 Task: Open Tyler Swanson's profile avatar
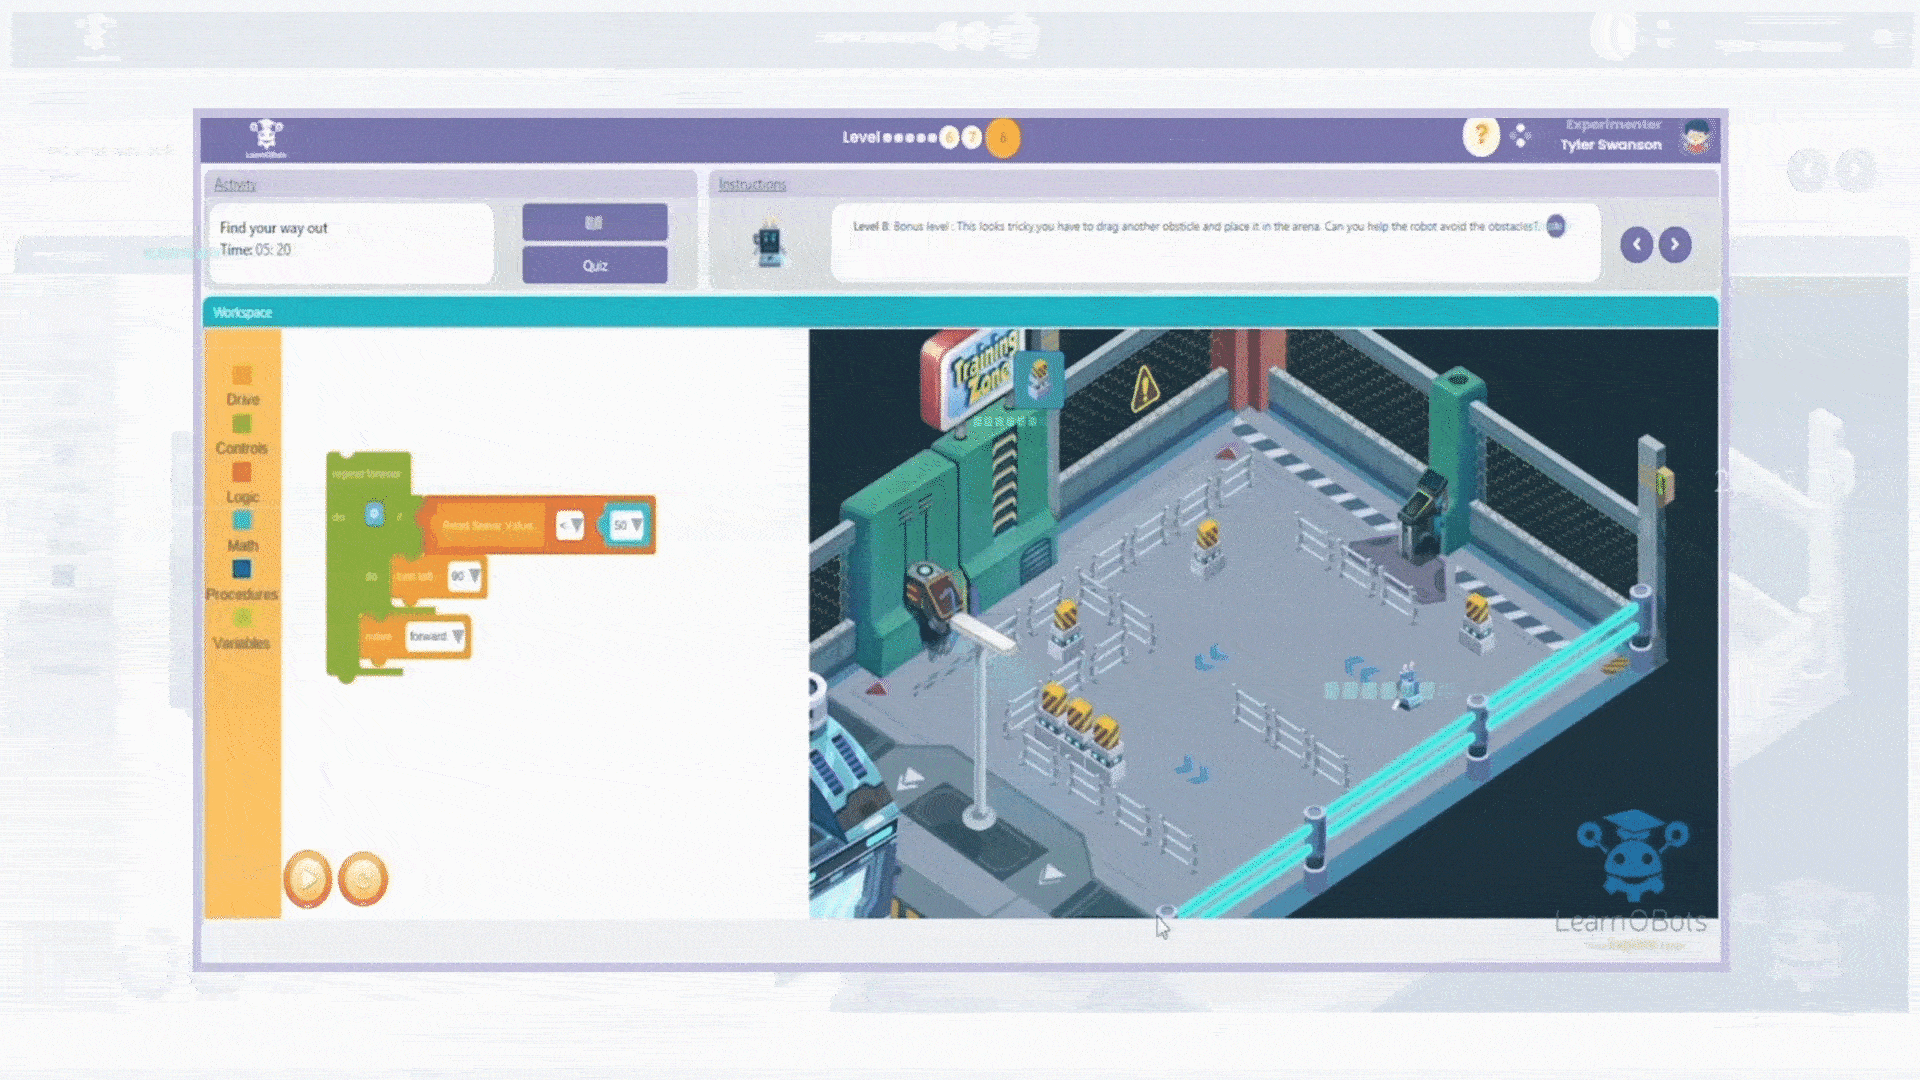(x=1695, y=137)
